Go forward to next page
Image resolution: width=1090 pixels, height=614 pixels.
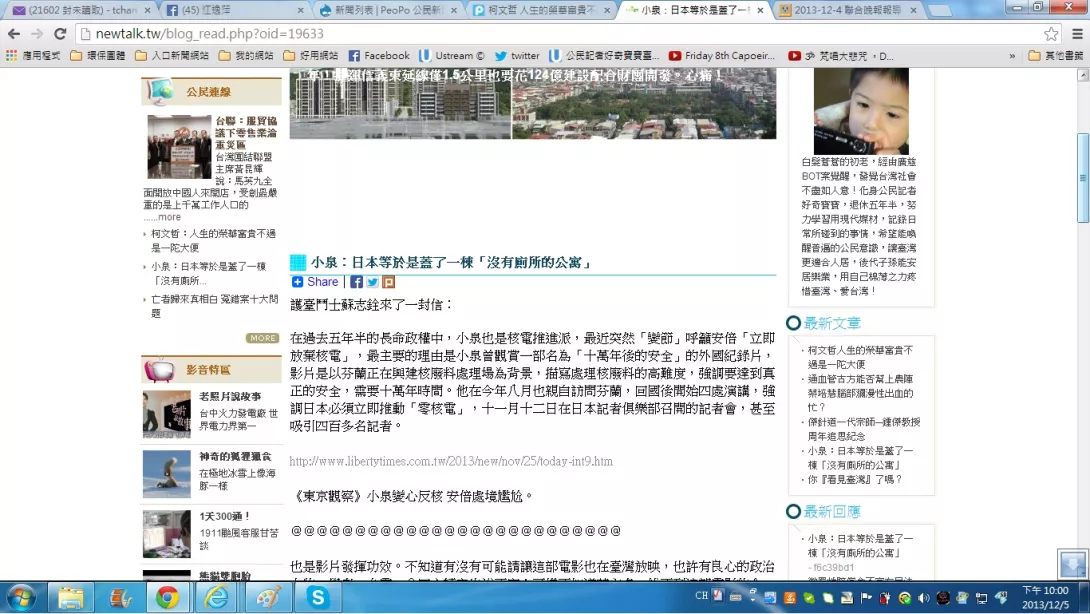pos(37,33)
